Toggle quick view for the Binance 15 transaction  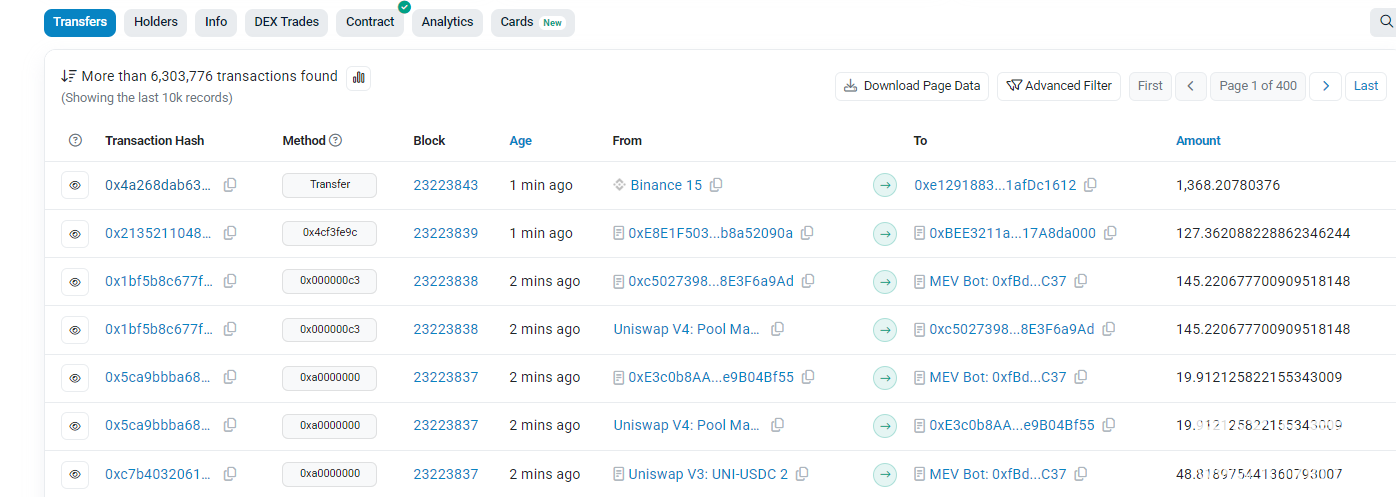[75, 186]
